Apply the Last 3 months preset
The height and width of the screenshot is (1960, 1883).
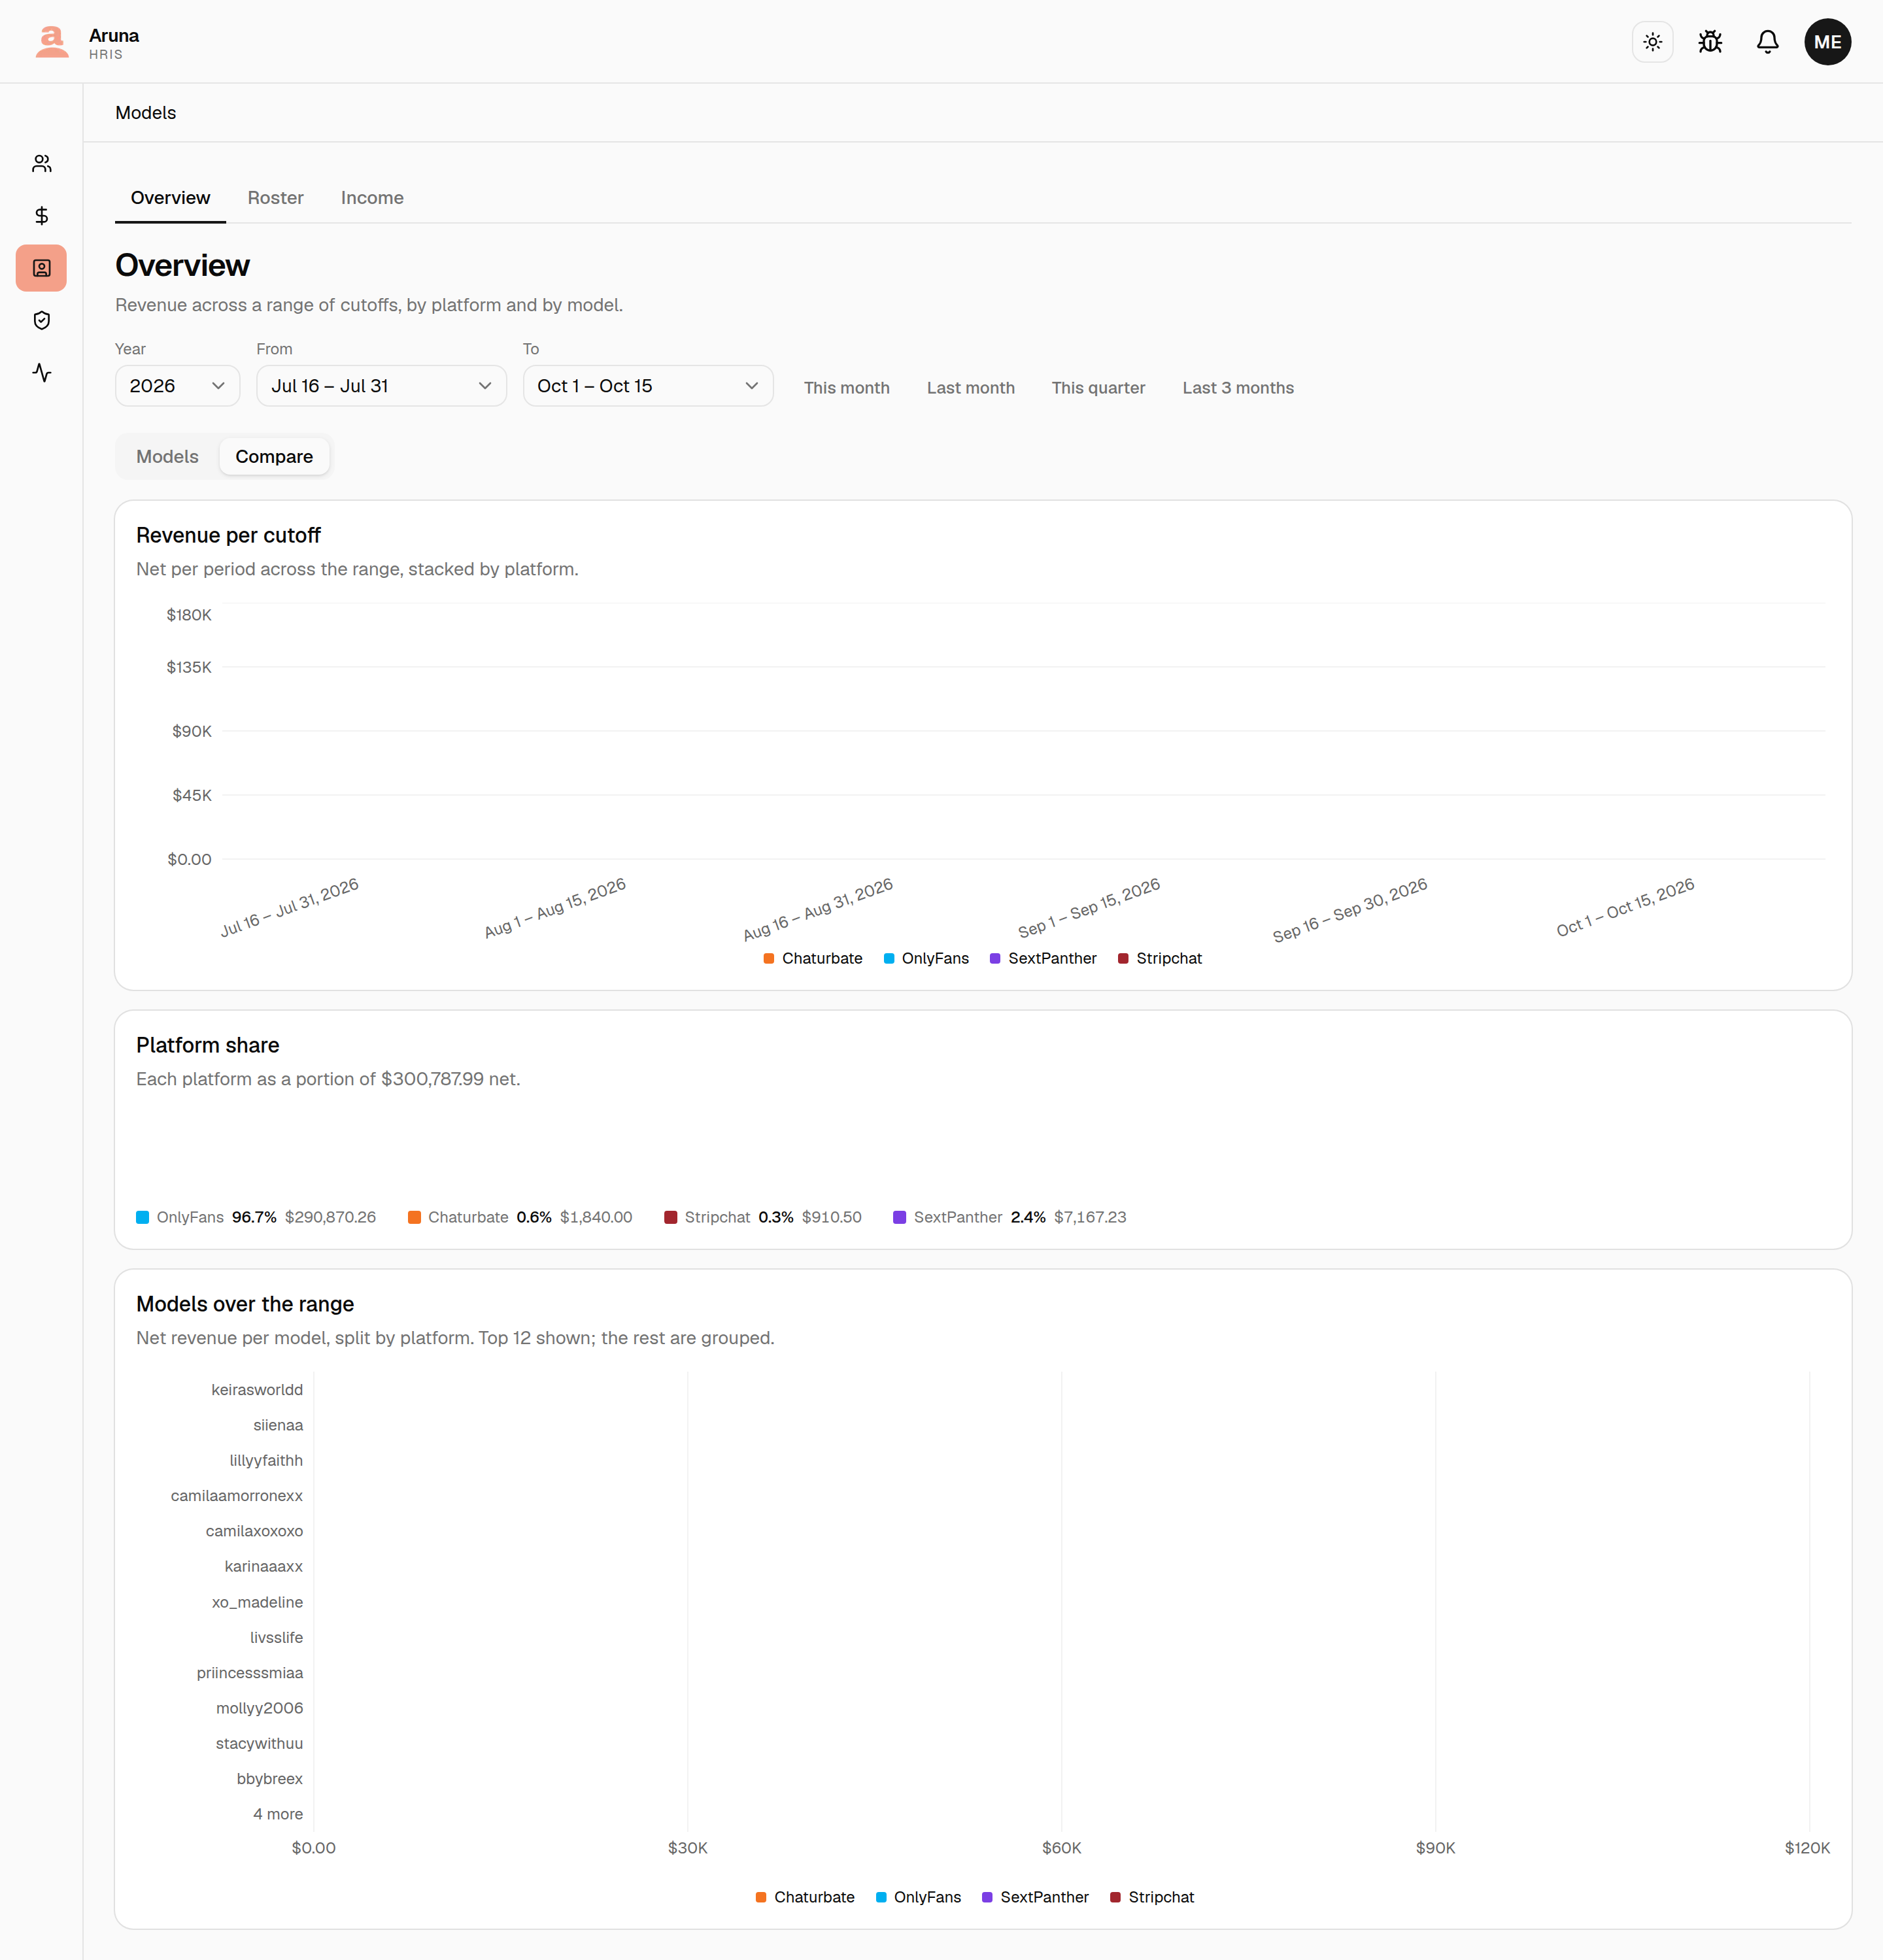click(1237, 388)
